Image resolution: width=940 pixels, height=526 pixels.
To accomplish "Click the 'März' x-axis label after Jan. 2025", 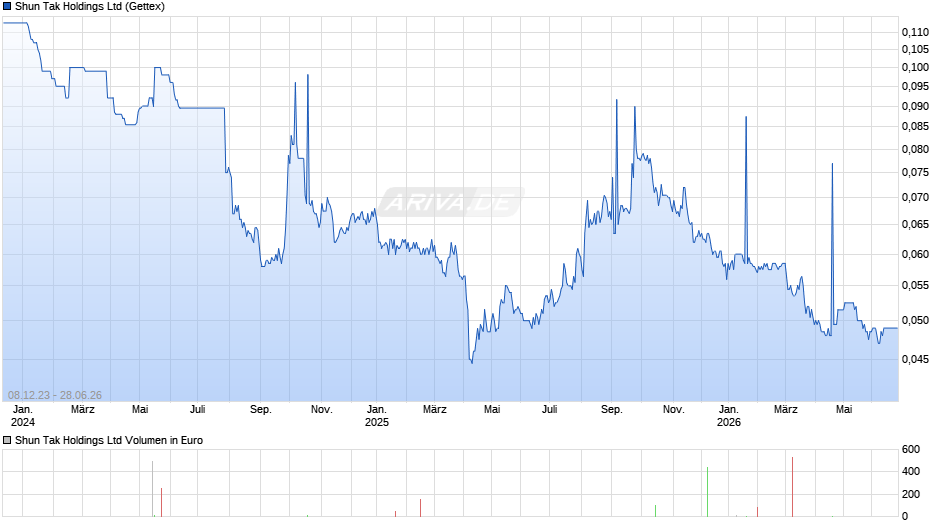I will click(x=435, y=410).
